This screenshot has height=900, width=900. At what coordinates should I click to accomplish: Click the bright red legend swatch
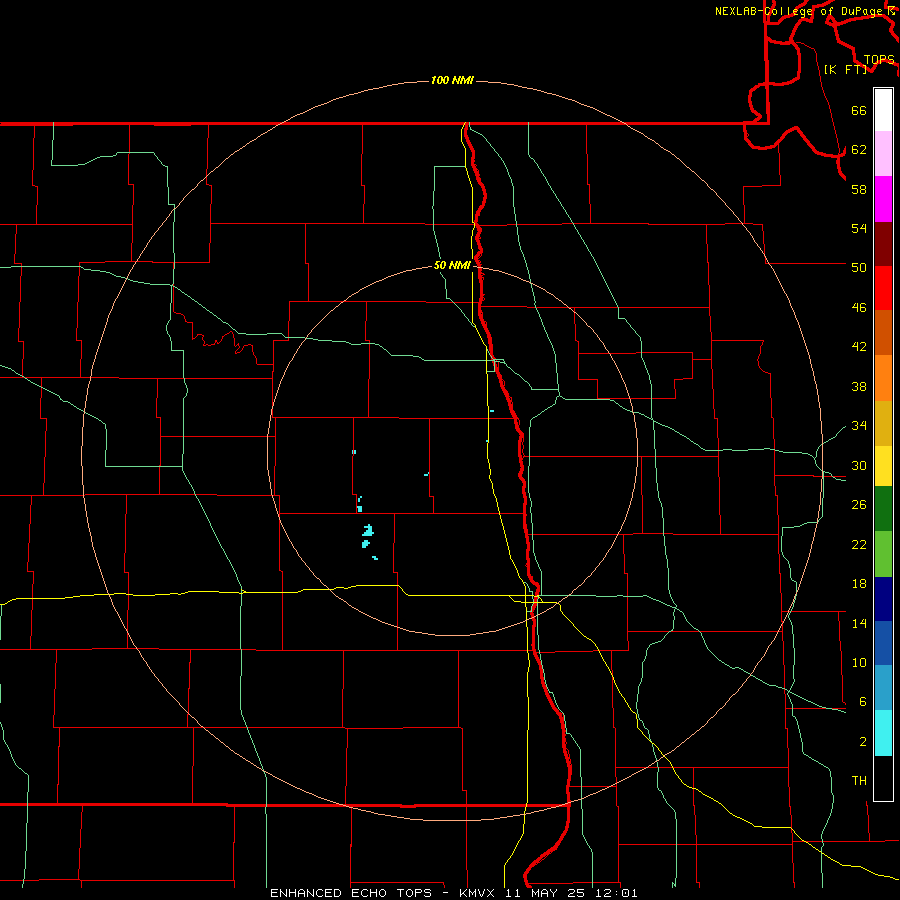(883, 288)
